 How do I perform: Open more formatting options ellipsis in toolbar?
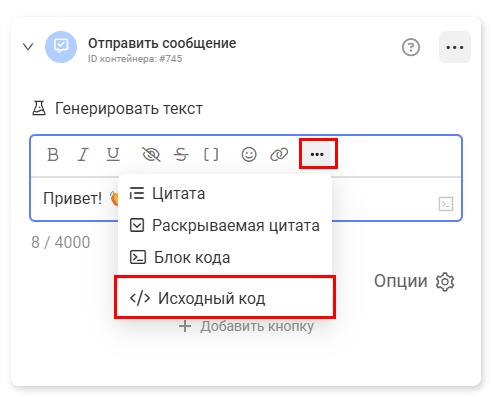pos(317,154)
